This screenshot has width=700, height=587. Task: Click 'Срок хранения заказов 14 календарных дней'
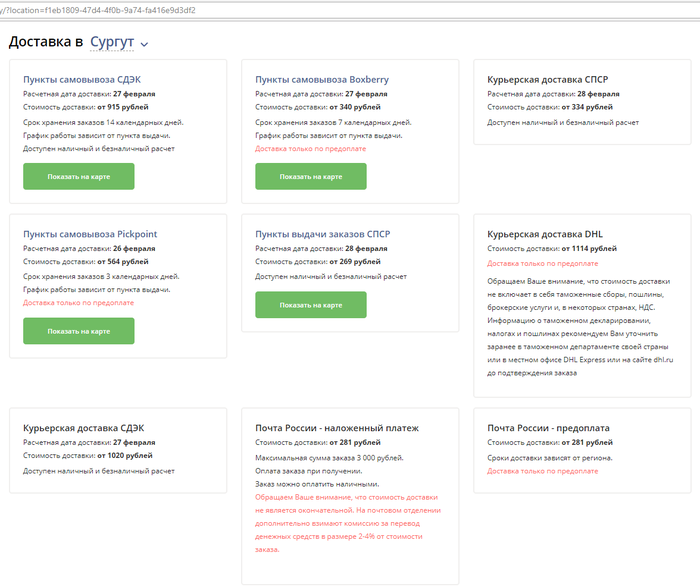click(103, 122)
